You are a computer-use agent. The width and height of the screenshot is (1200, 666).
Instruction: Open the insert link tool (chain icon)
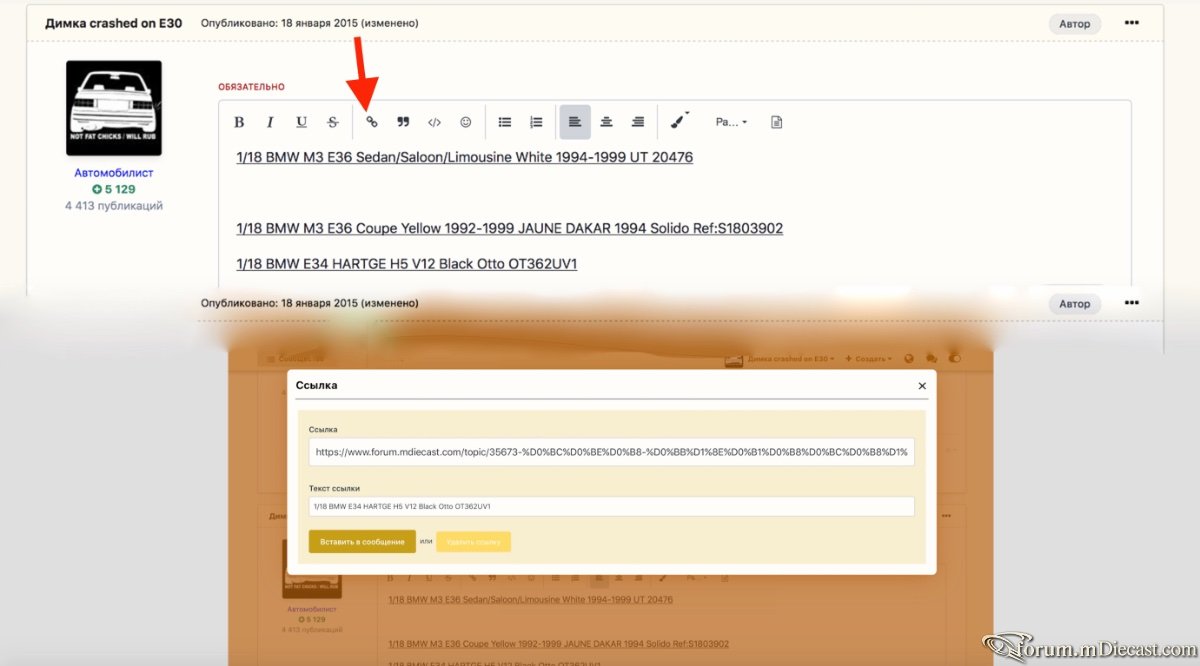[x=372, y=122]
